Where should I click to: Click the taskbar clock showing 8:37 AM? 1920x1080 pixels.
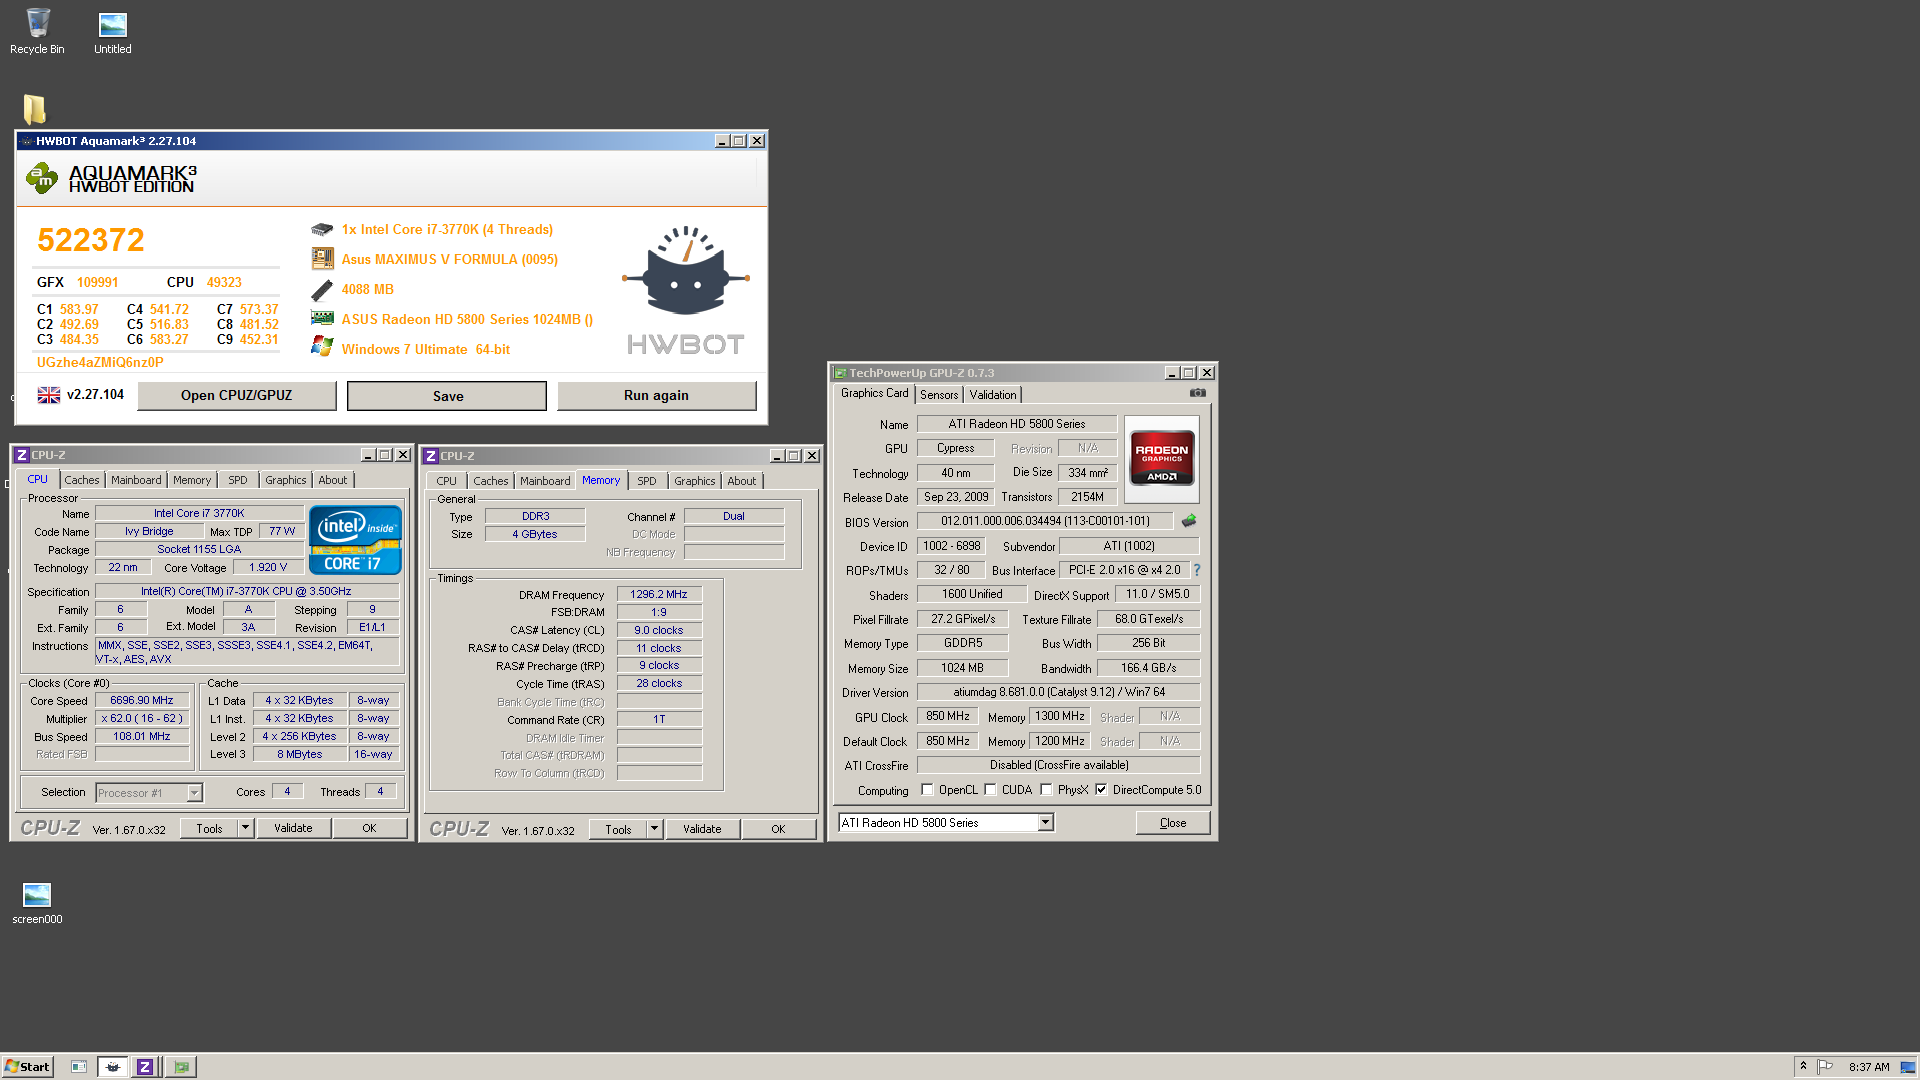(x=1869, y=1067)
